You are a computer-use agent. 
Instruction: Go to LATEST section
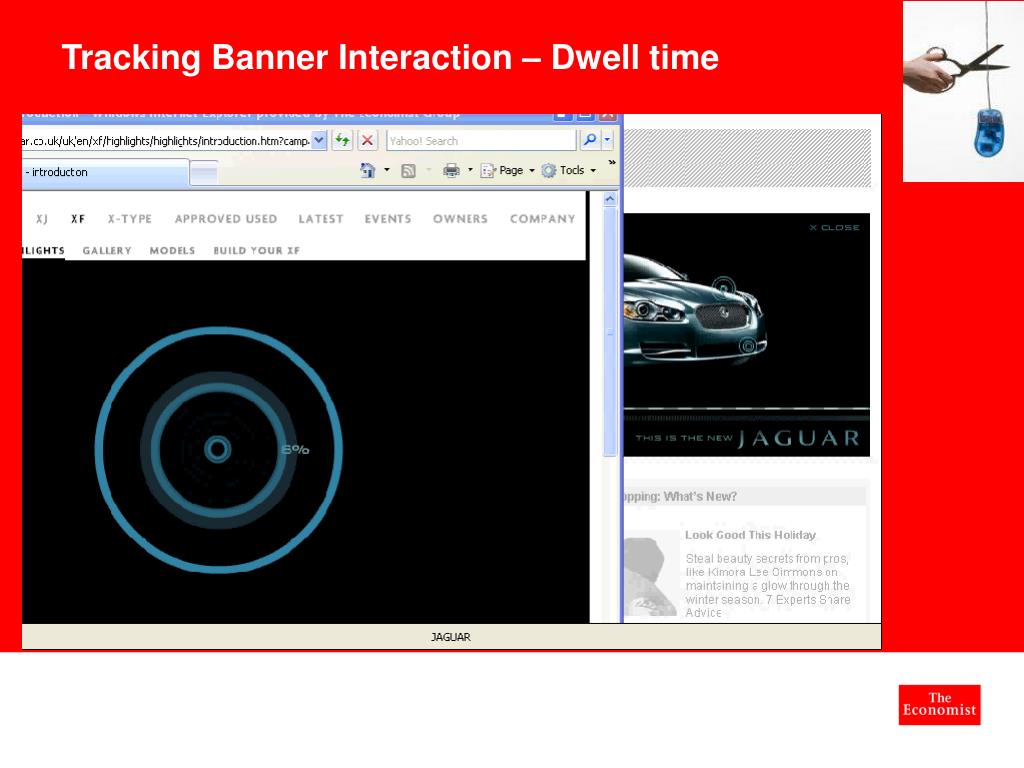coord(321,219)
